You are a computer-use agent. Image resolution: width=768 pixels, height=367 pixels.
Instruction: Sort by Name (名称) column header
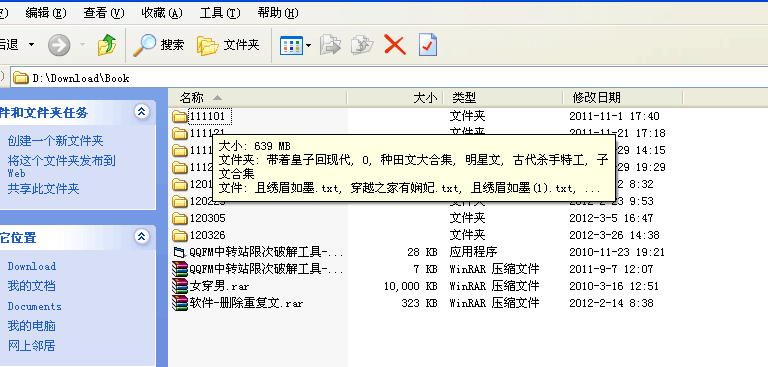coord(257,98)
